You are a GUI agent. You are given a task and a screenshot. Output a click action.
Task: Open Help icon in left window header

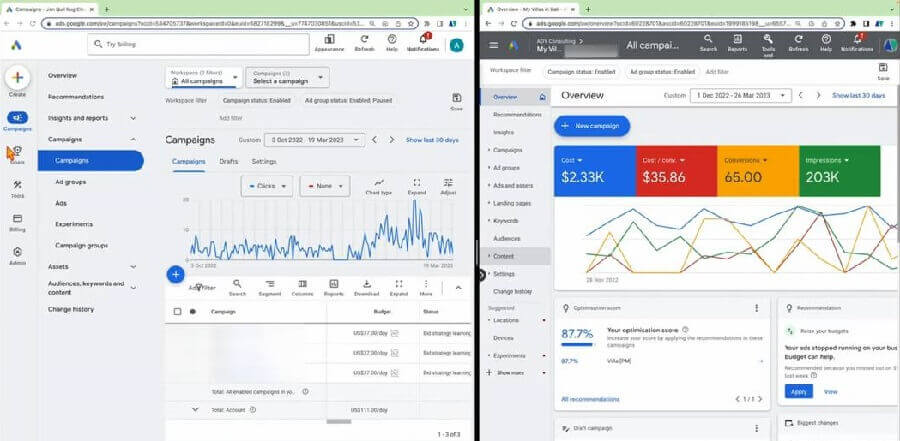pos(392,40)
